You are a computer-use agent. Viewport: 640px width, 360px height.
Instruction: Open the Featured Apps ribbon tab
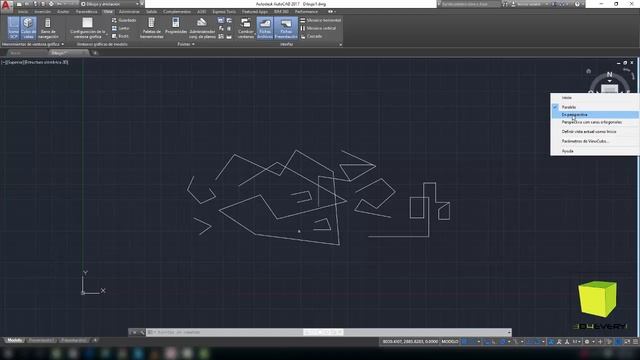[x=255, y=12]
